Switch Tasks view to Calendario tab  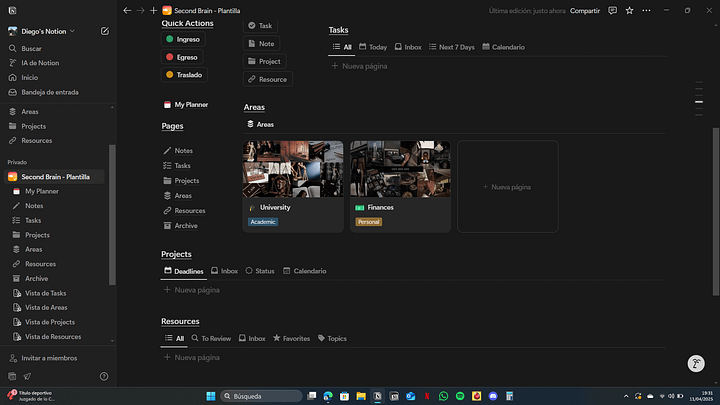pos(503,47)
